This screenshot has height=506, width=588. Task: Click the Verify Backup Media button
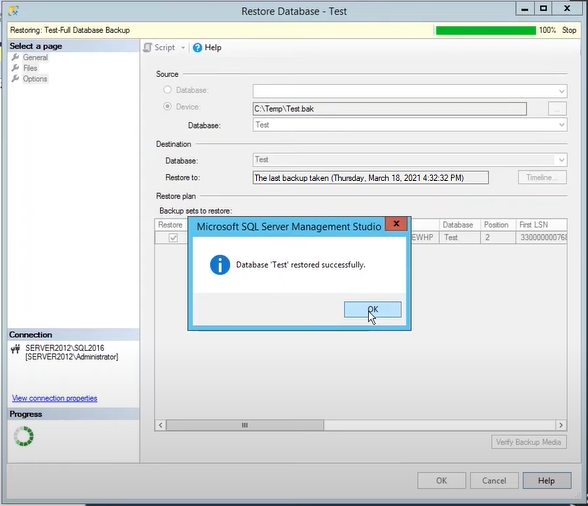(x=529, y=442)
